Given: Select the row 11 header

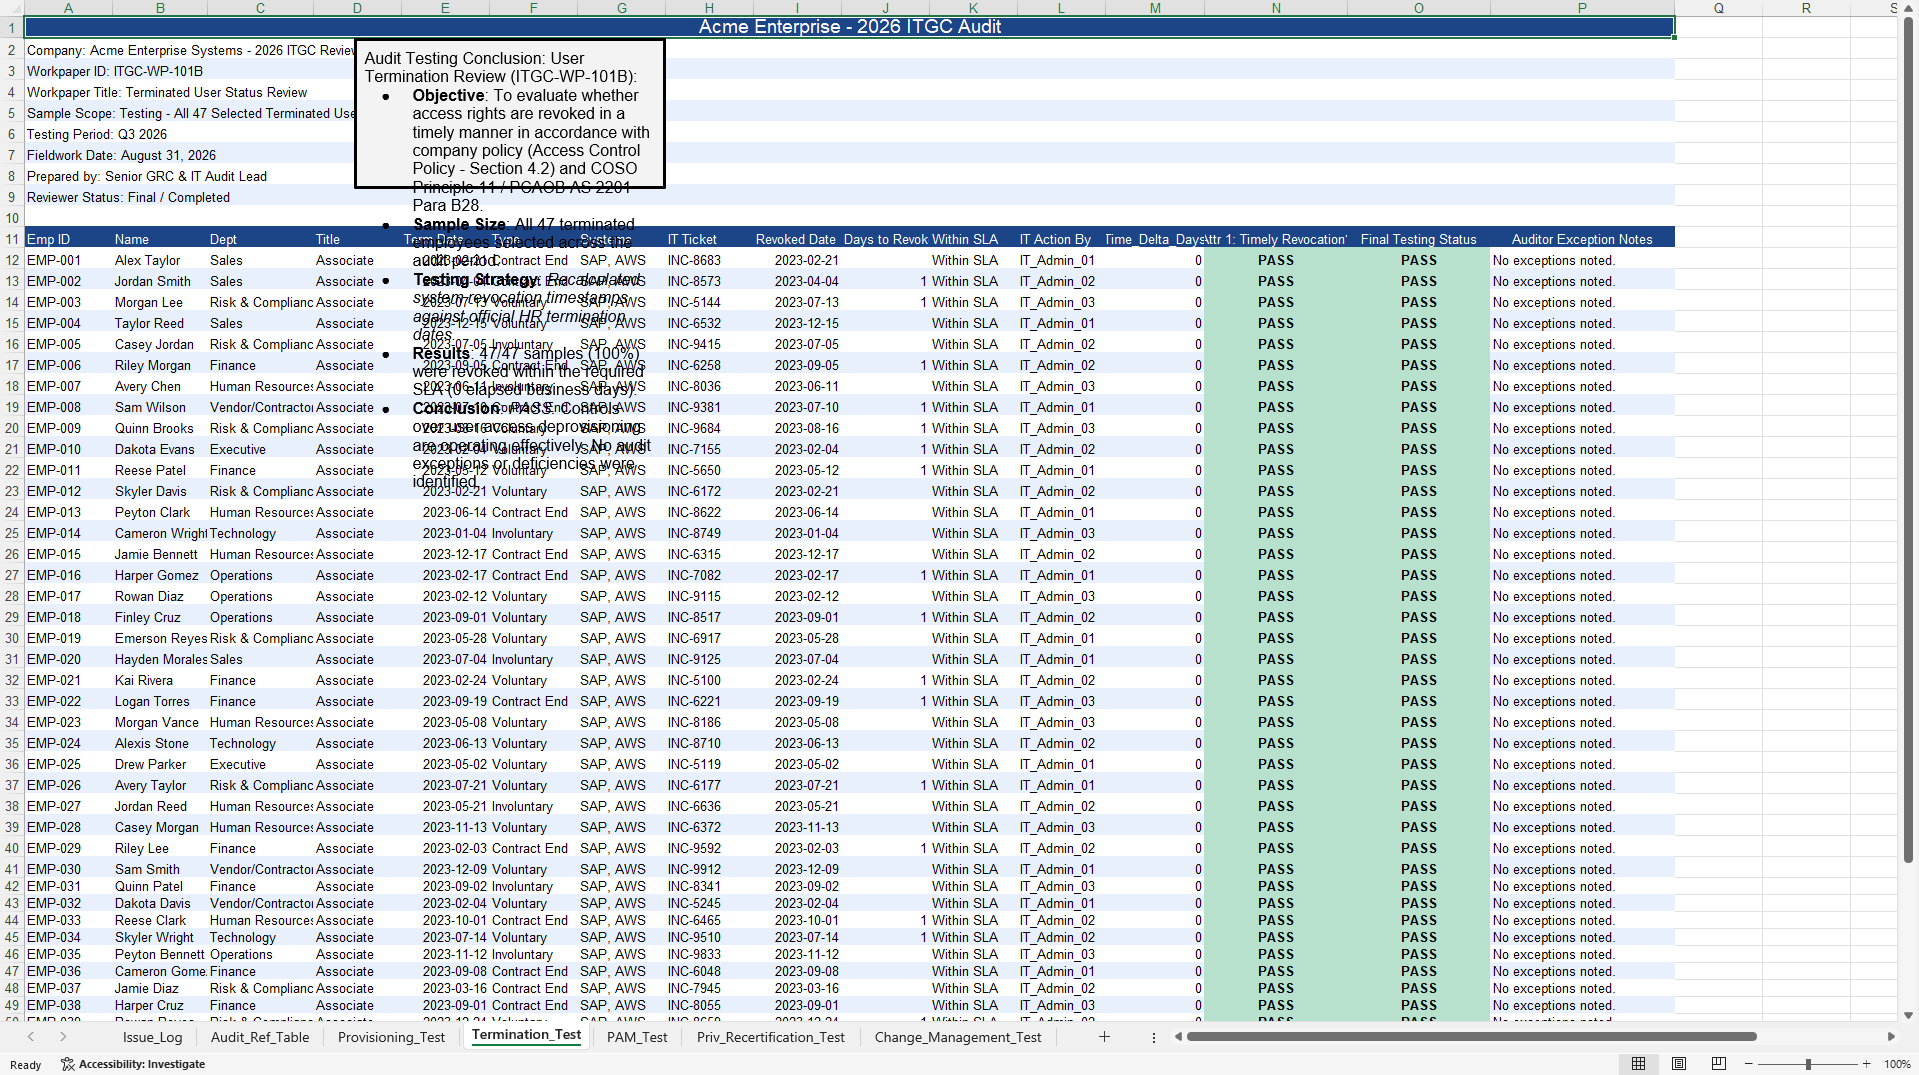Looking at the screenshot, I should (x=12, y=239).
